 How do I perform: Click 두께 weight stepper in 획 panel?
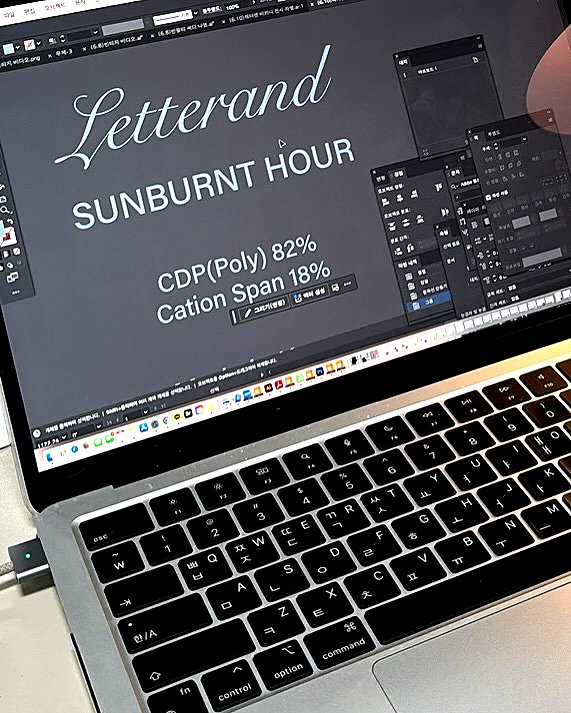pos(496,146)
